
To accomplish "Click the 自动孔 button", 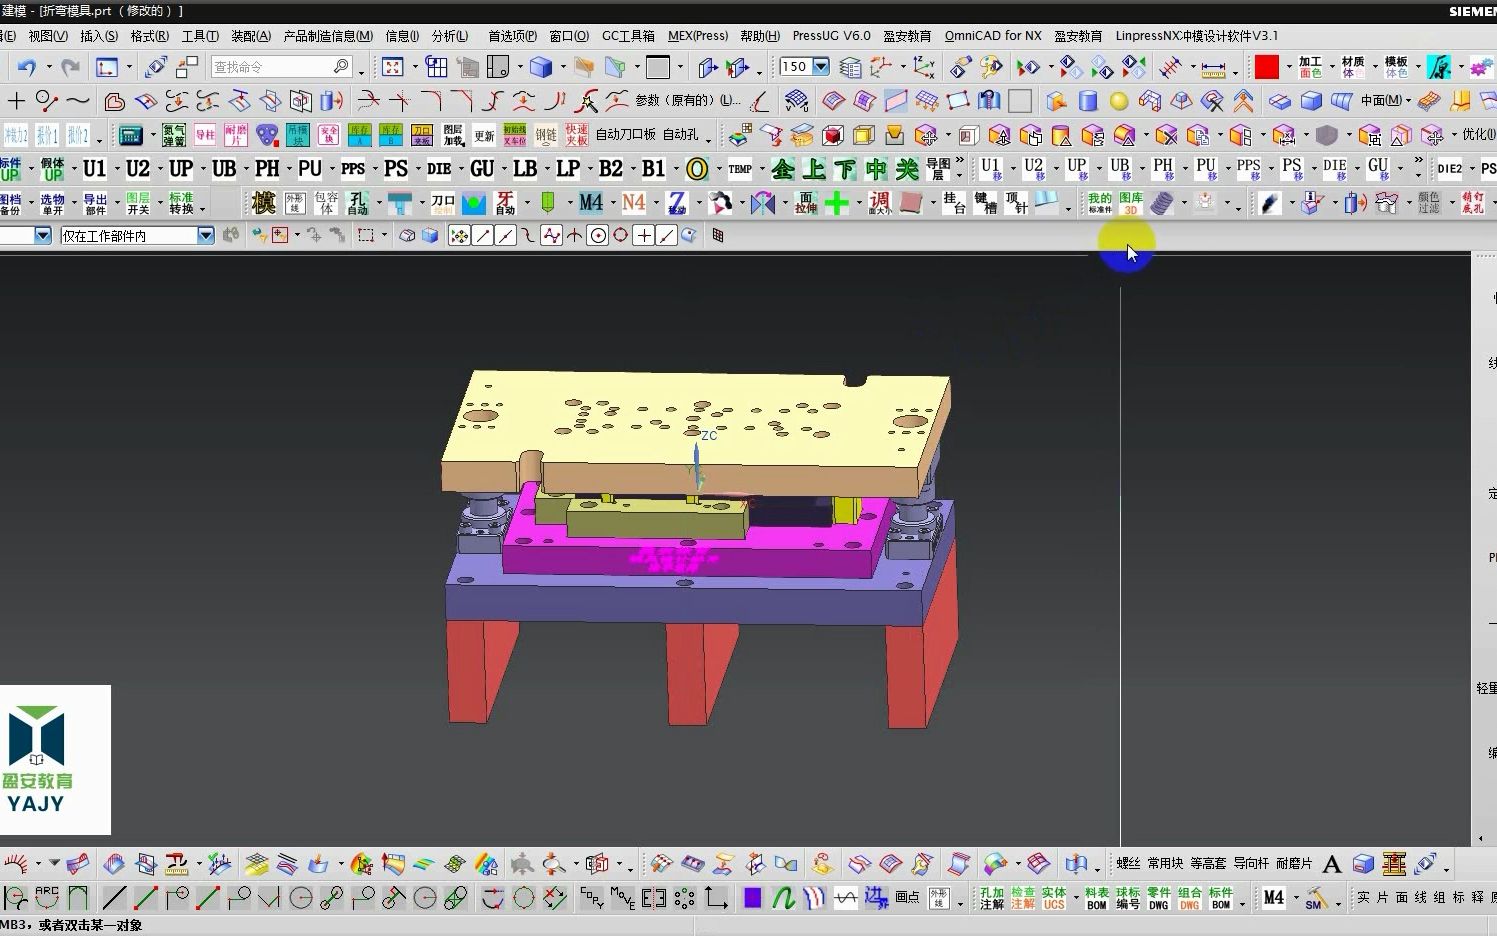I will coord(680,134).
